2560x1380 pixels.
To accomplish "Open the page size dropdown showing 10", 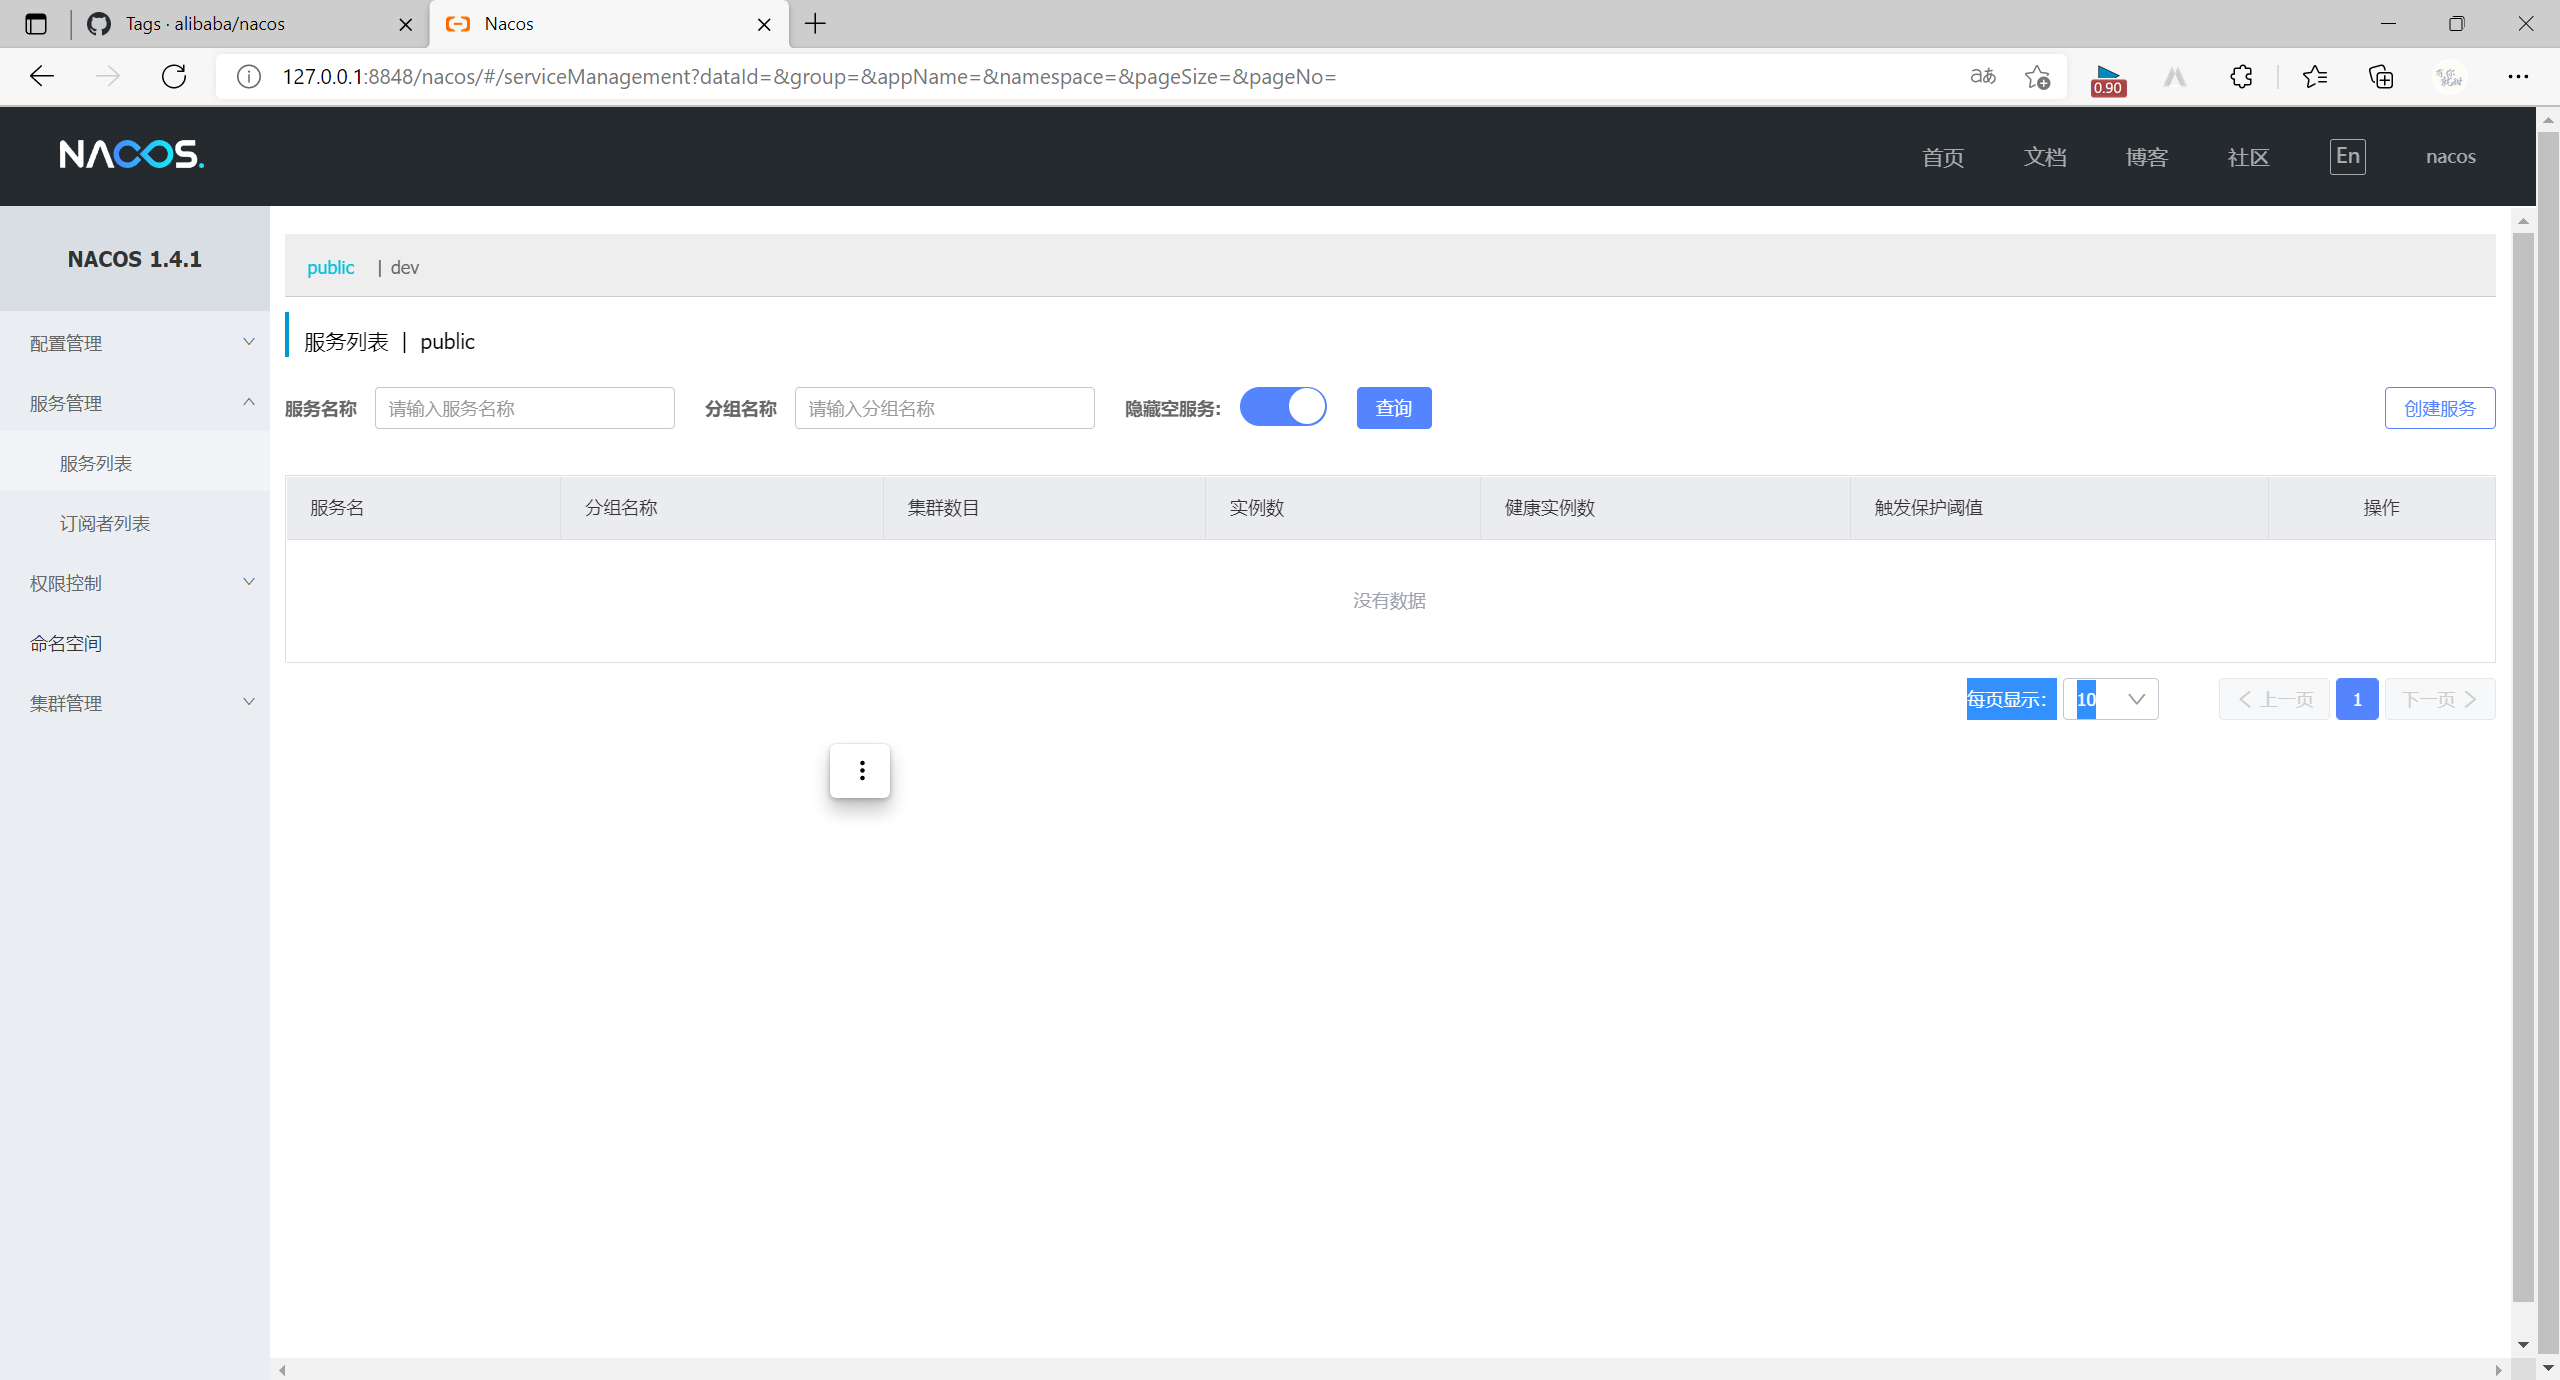I will [x=2111, y=699].
